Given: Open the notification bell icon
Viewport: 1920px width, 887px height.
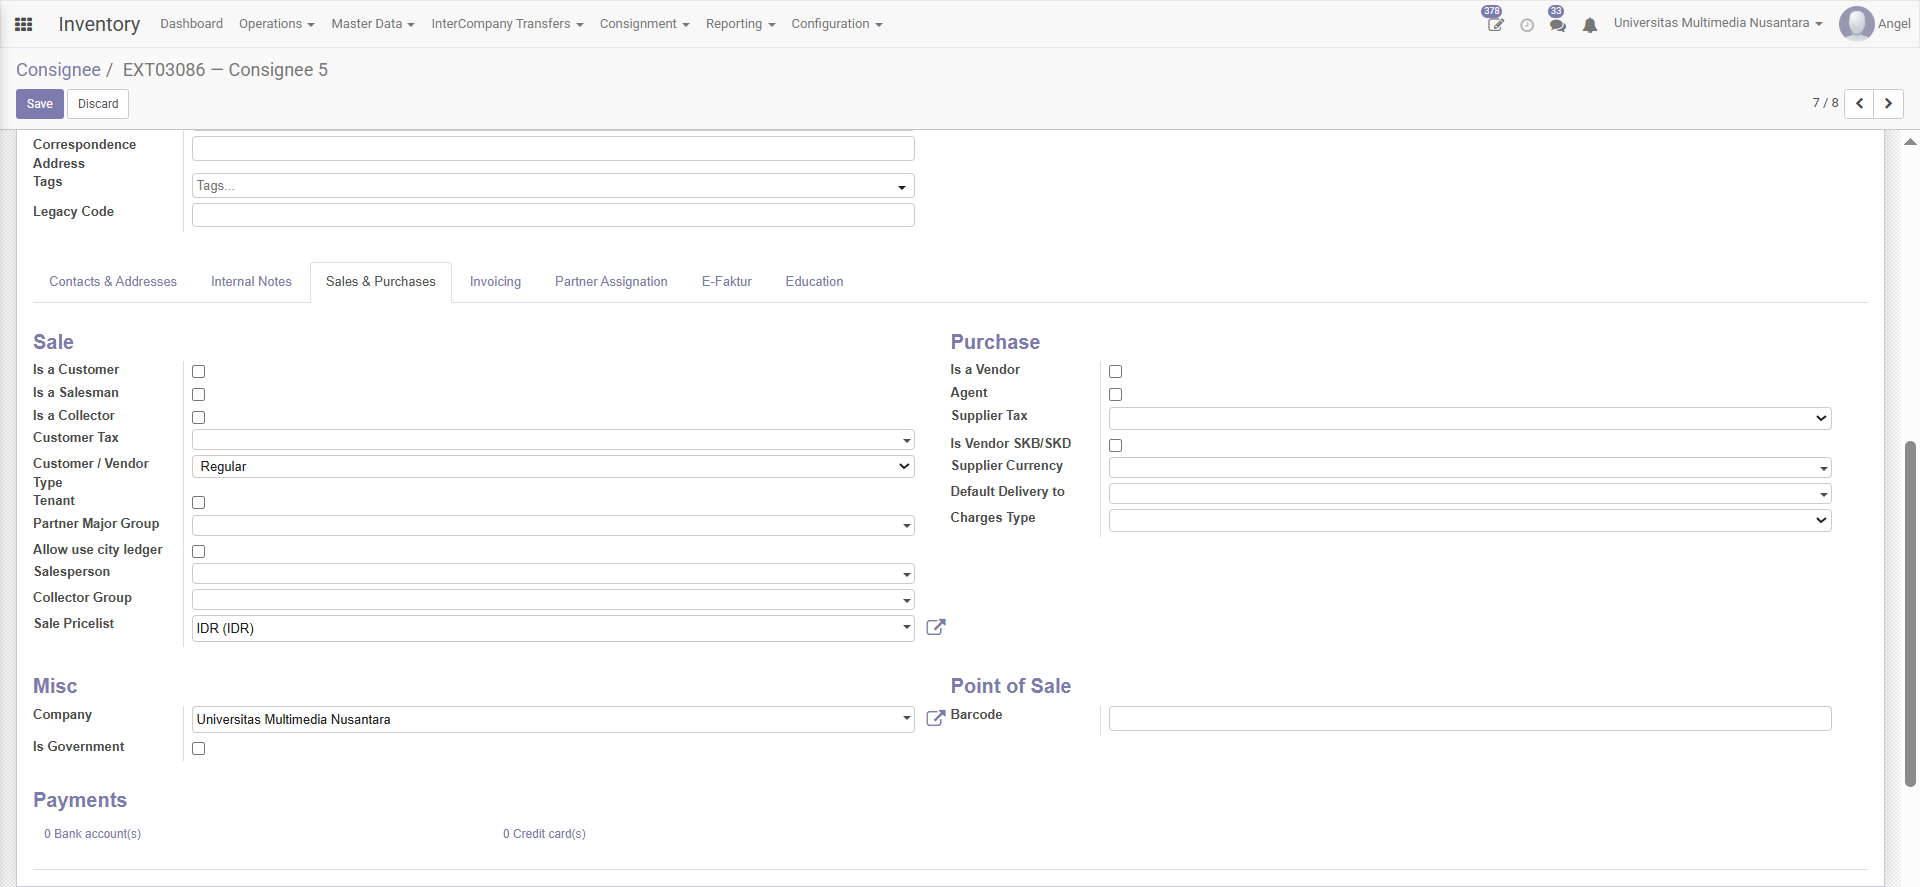Looking at the screenshot, I should click(1590, 26).
